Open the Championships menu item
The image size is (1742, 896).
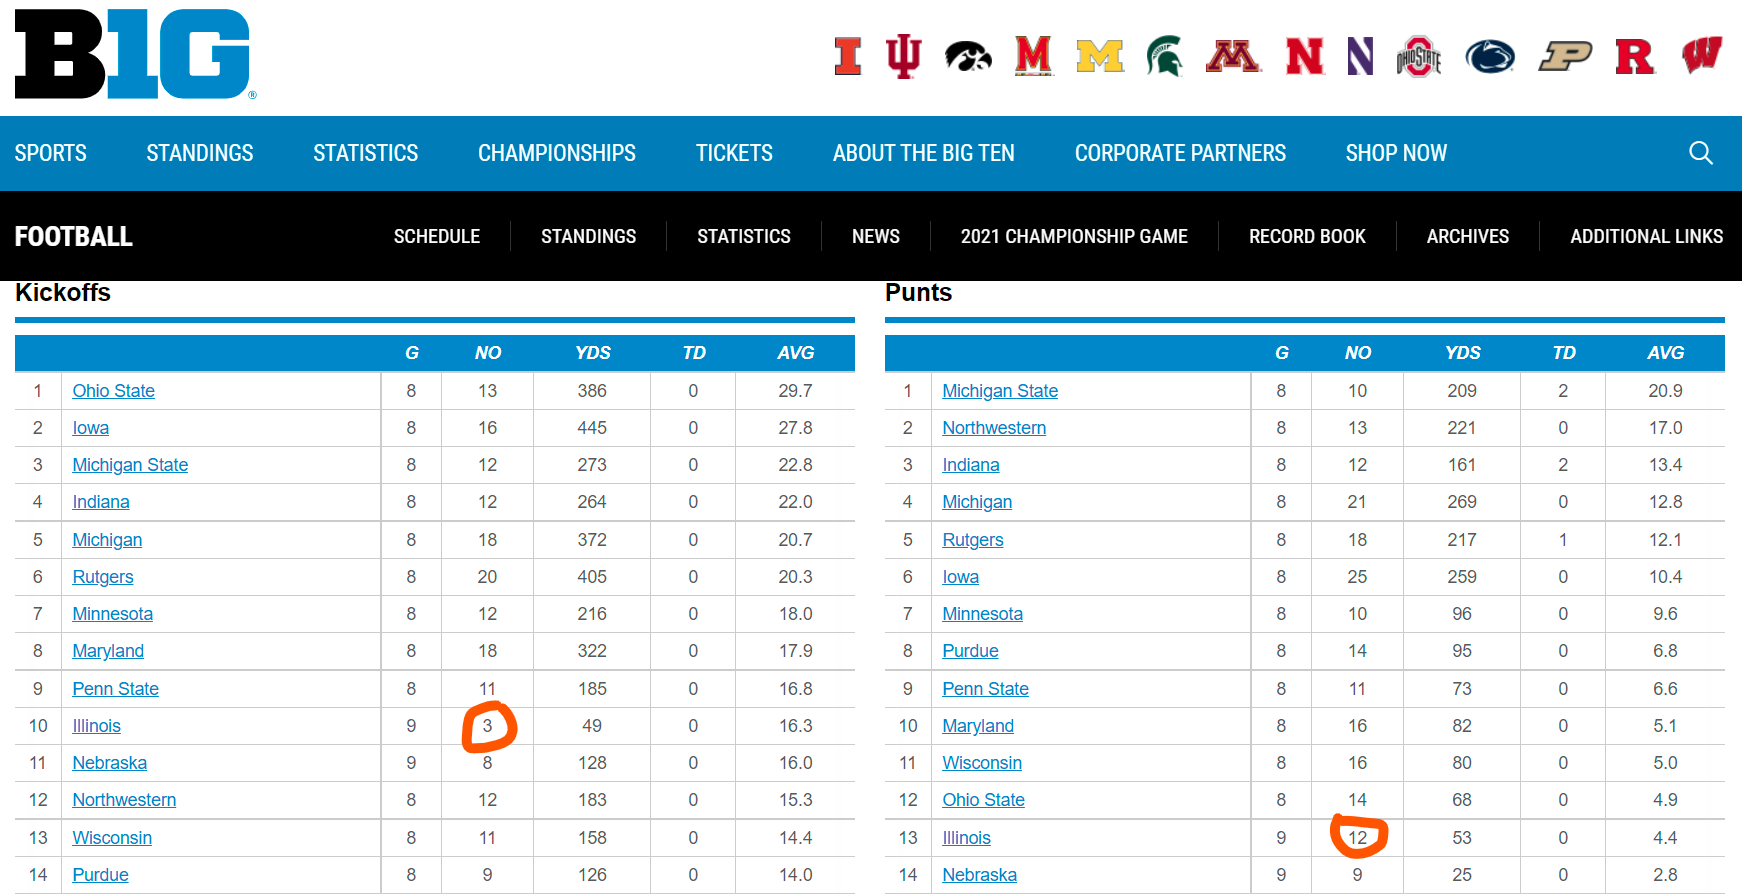556,153
